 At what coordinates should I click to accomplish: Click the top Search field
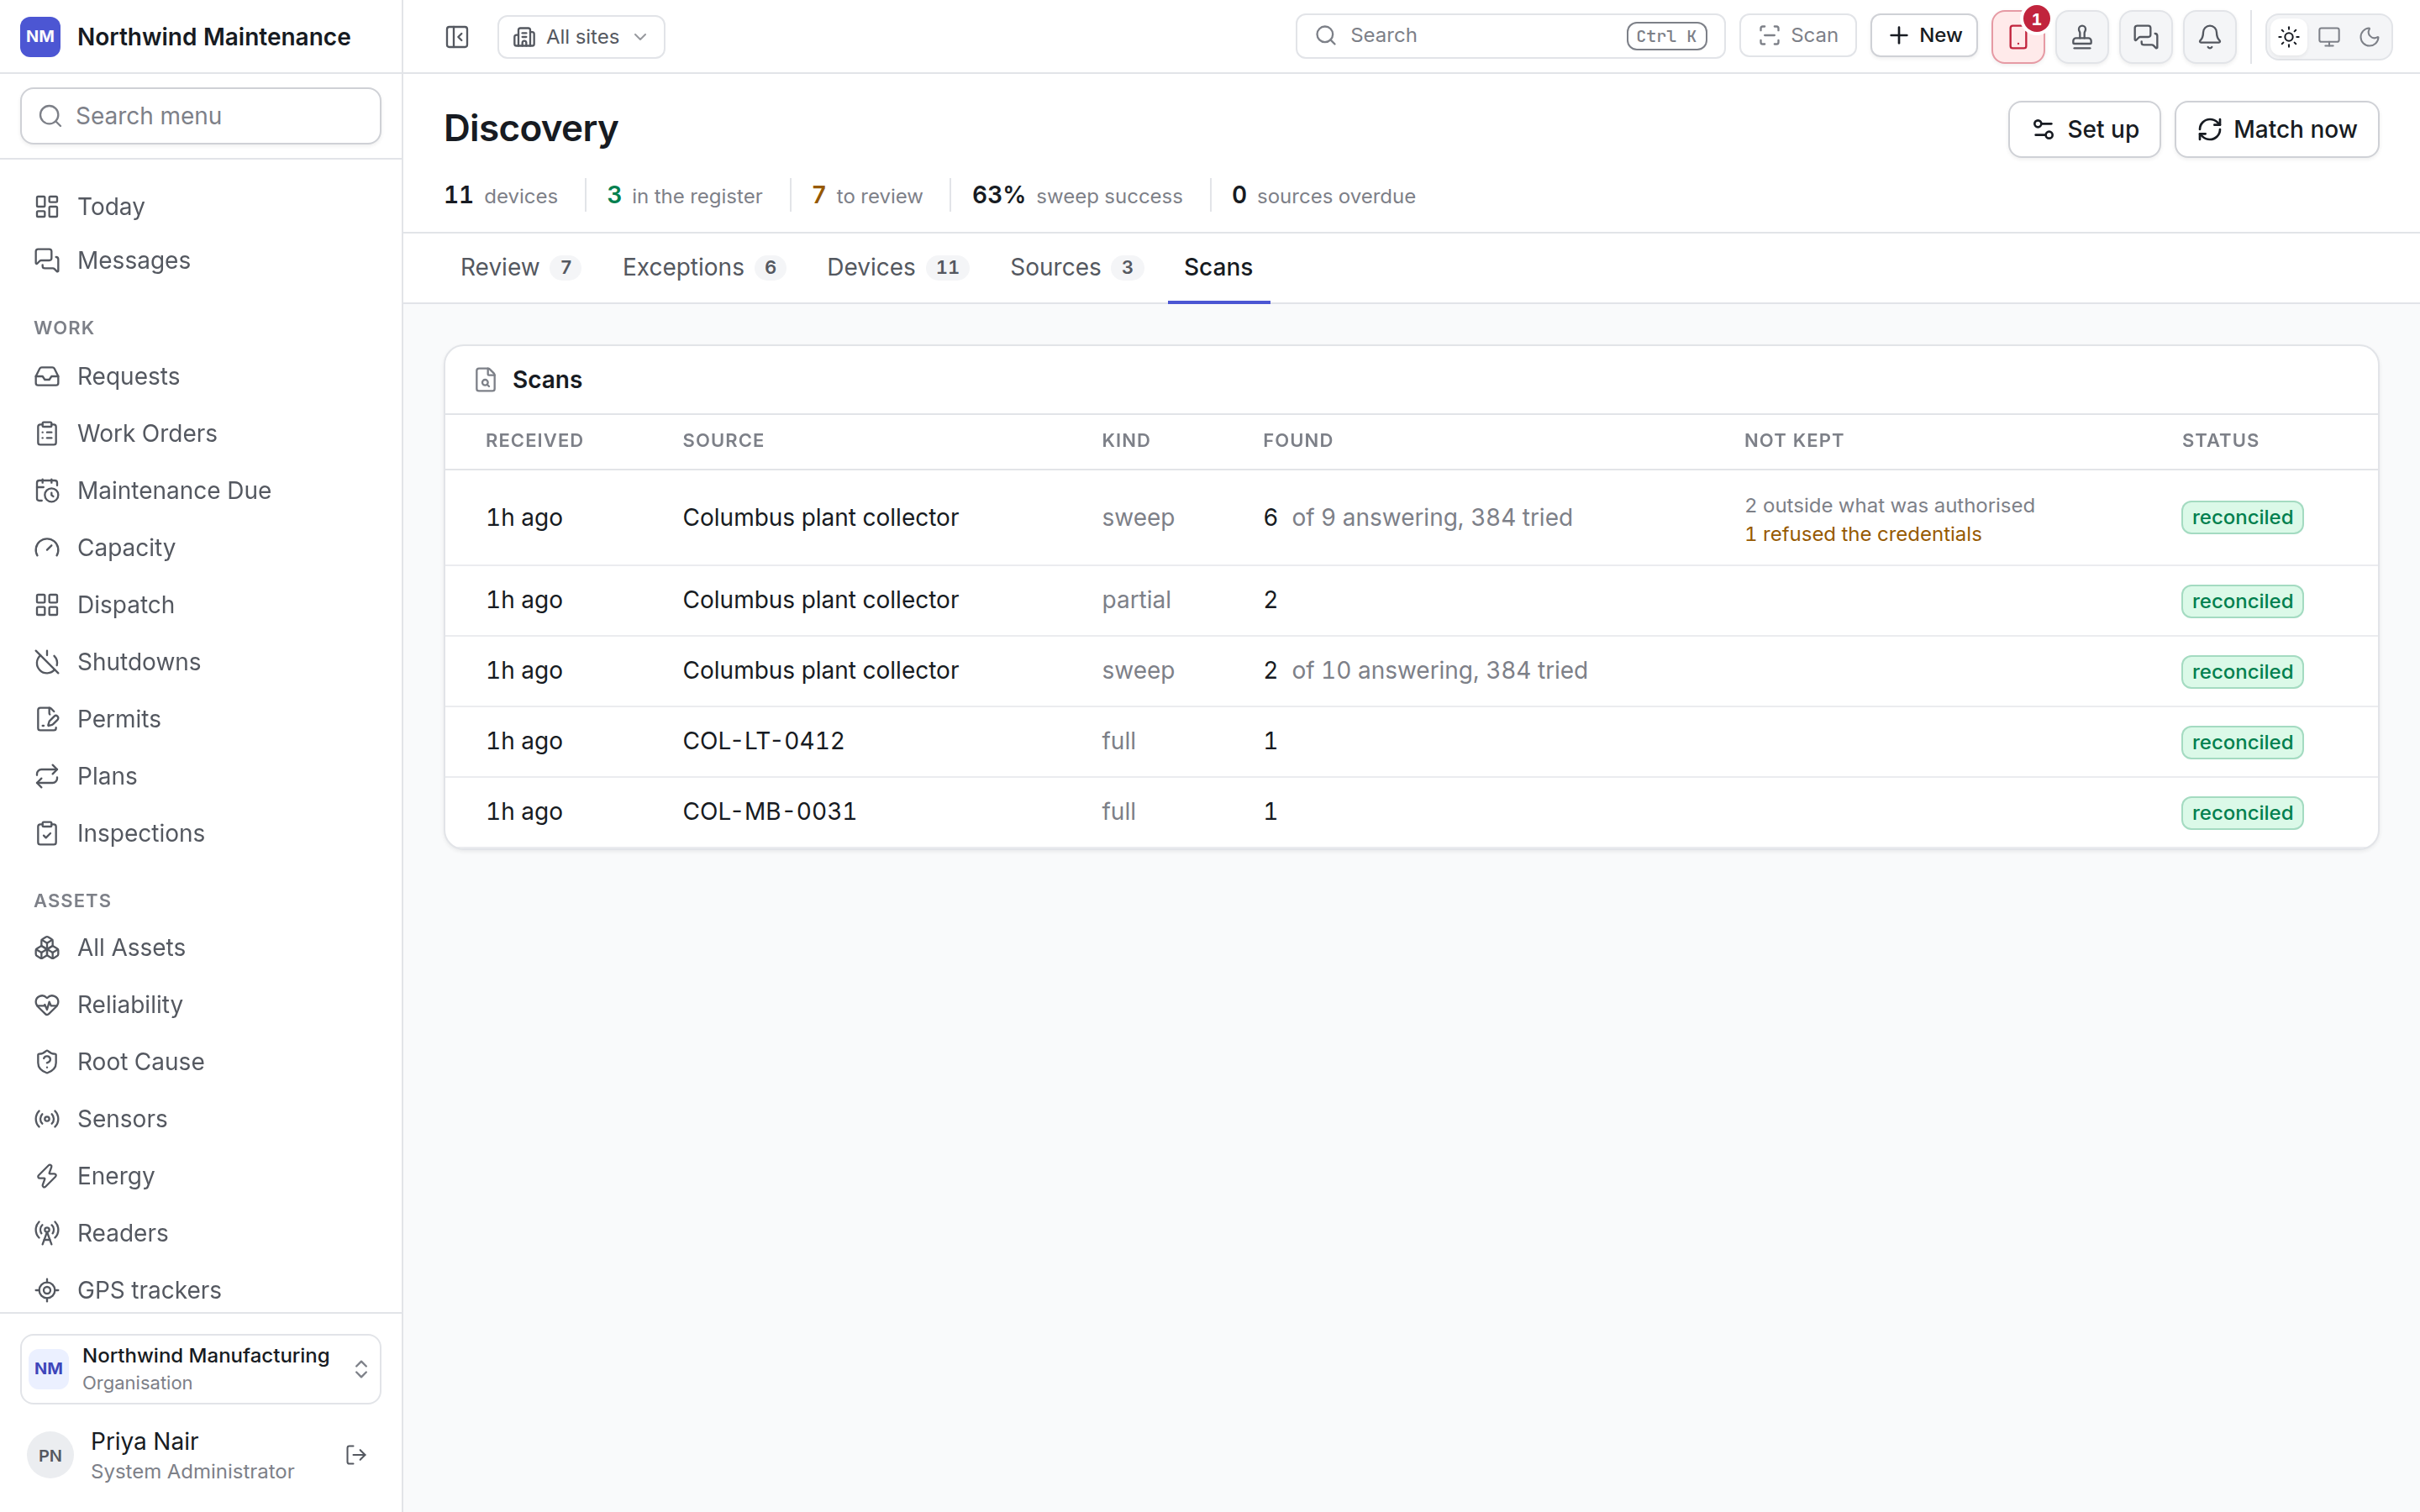[x=1510, y=36]
